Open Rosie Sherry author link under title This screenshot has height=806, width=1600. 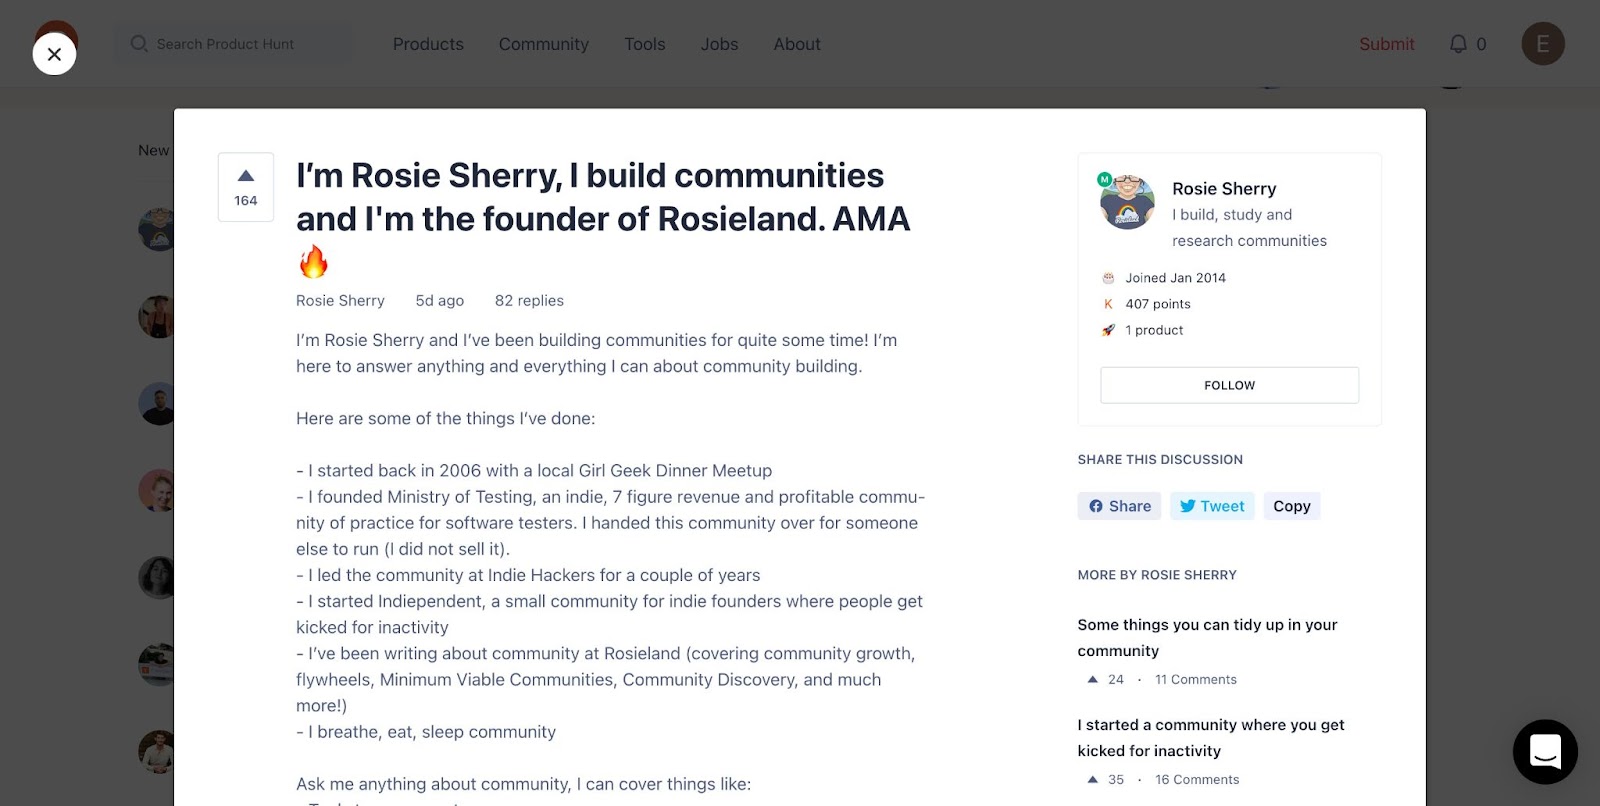click(340, 300)
